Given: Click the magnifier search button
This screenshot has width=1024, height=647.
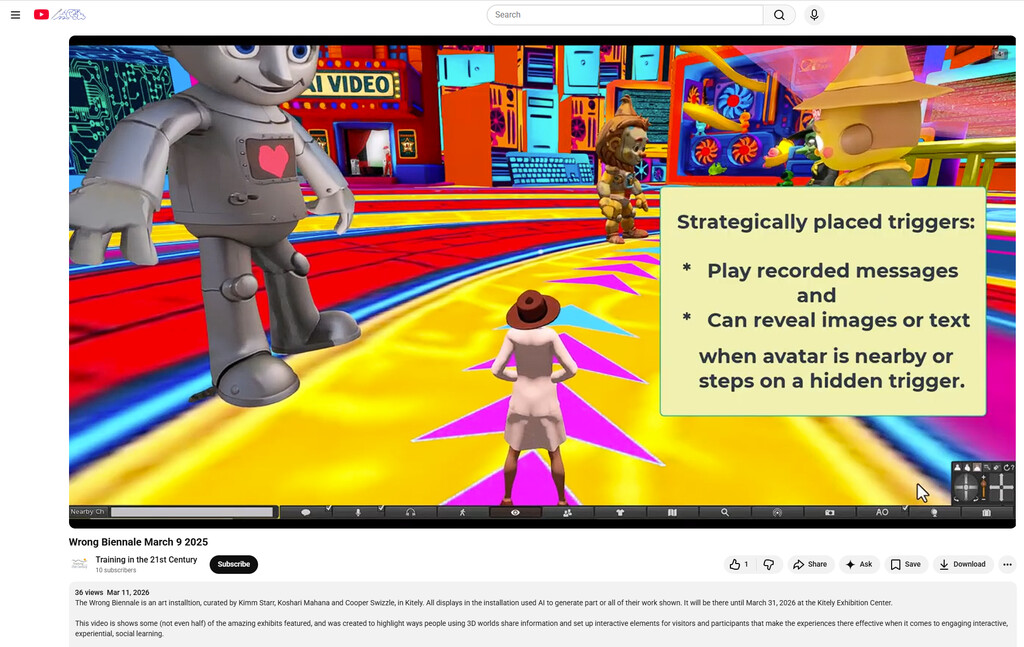Looking at the screenshot, I should point(779,15).
